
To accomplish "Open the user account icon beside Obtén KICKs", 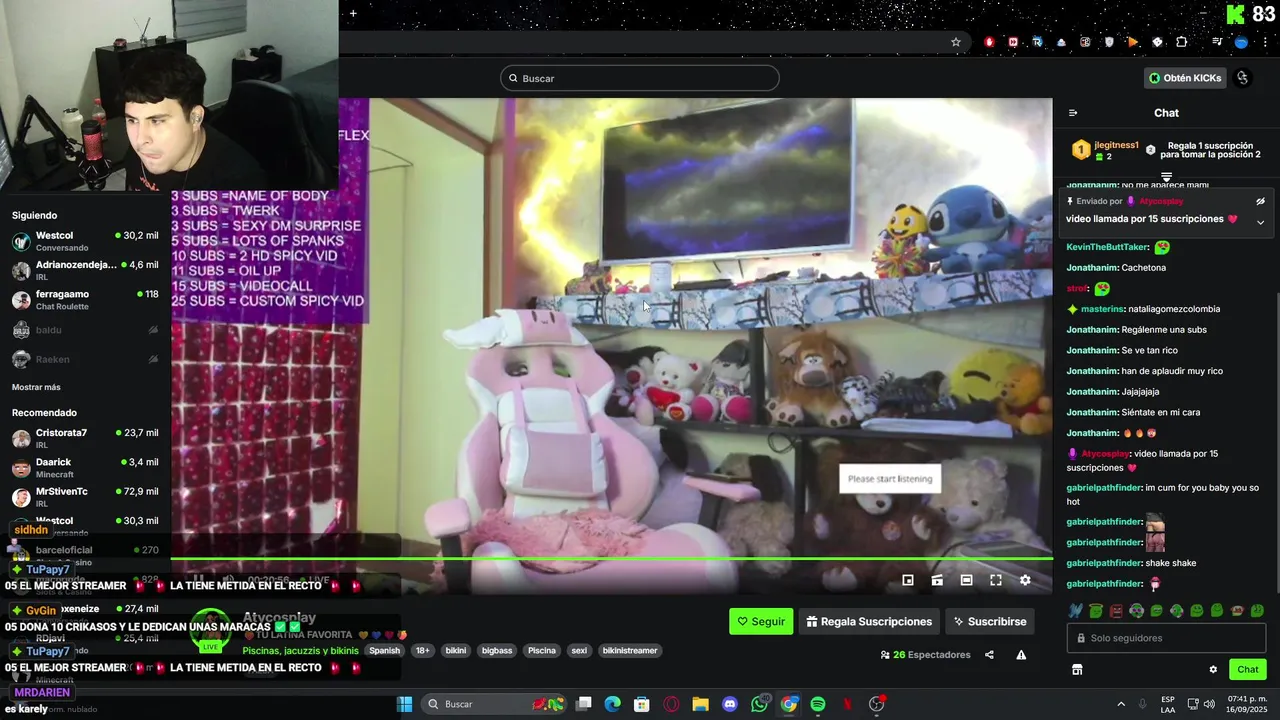I will coord(1243,78).
